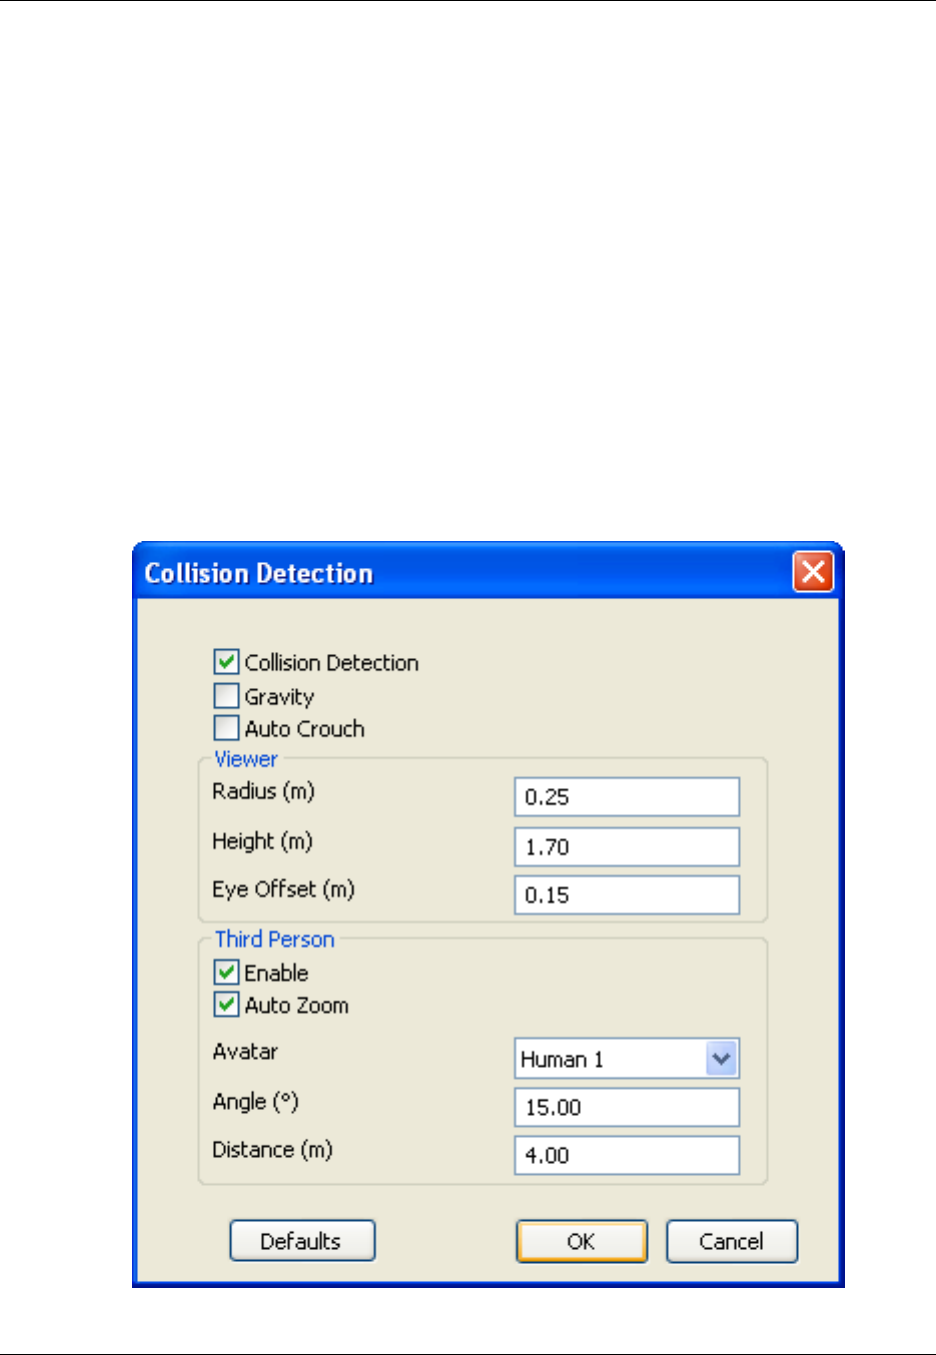Screen dimensions: 936x1355
Task: Click the Cancel button
Action: (732, 1241)
